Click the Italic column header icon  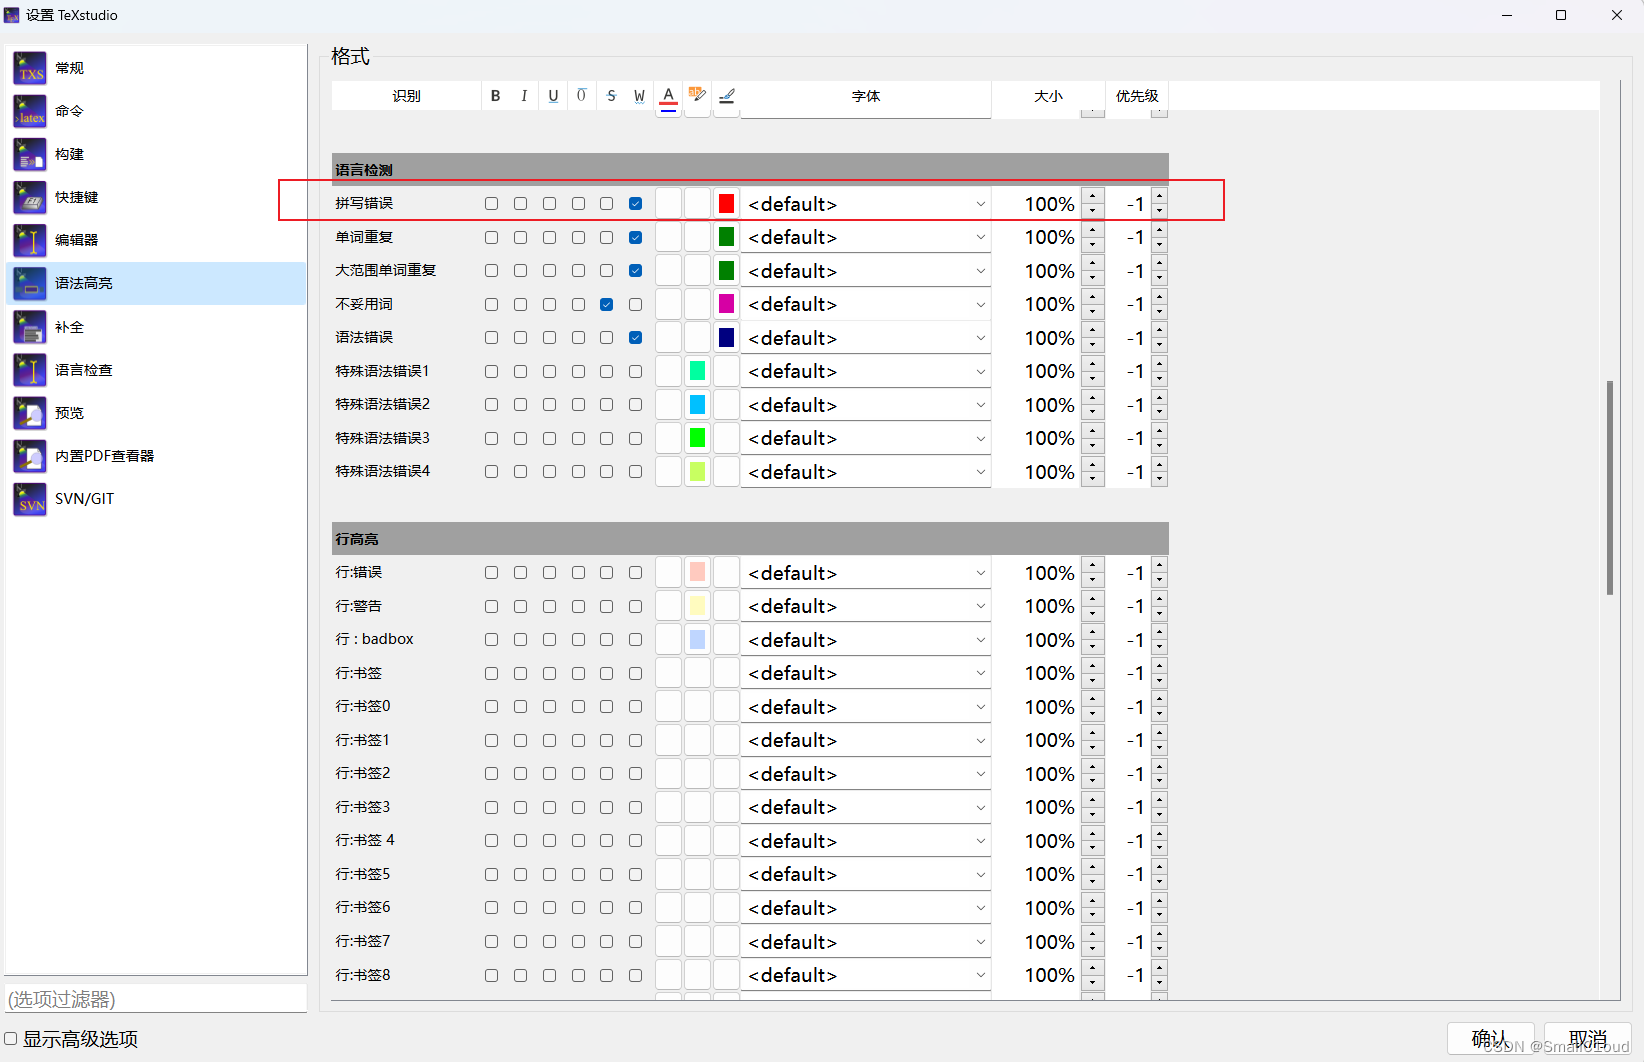tap(524, 96)
